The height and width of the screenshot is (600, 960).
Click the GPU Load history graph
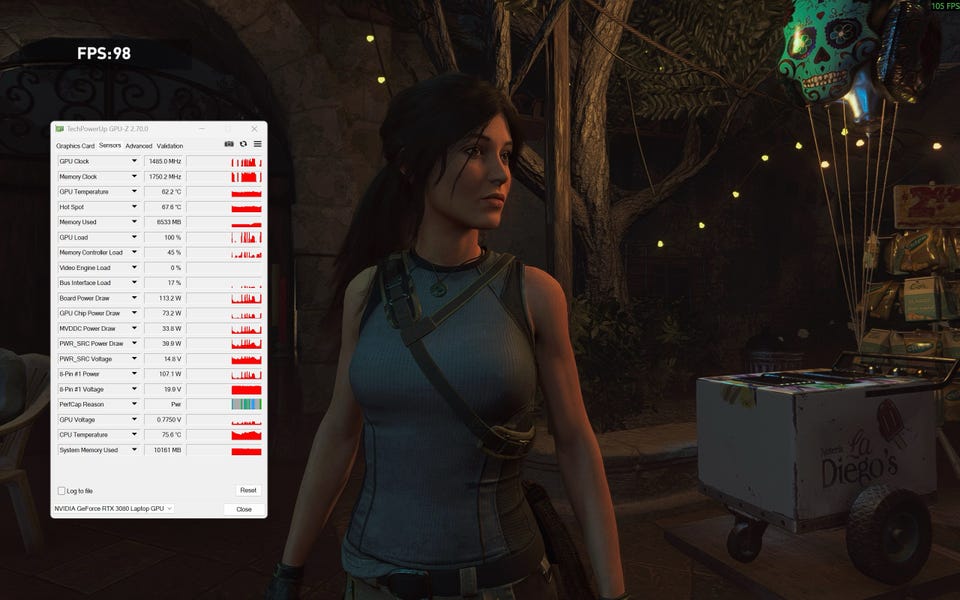(x=224, y=237)
